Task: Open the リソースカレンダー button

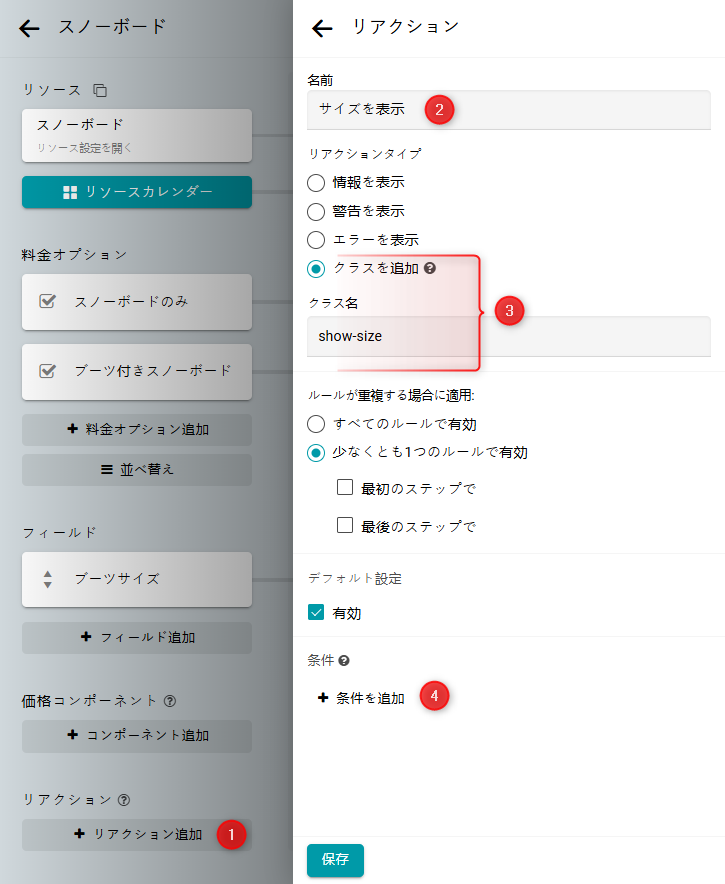Action: (137, 191)
